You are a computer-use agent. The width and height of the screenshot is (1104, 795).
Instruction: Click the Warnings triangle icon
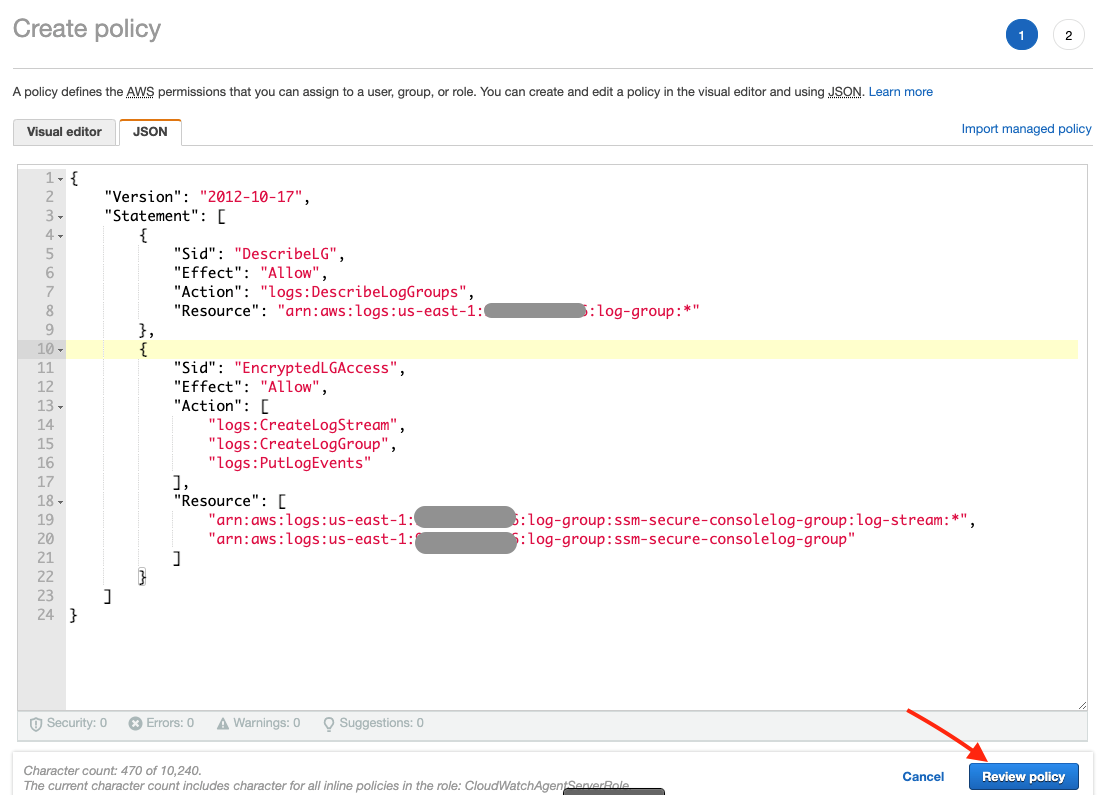[x=222, y=722]
